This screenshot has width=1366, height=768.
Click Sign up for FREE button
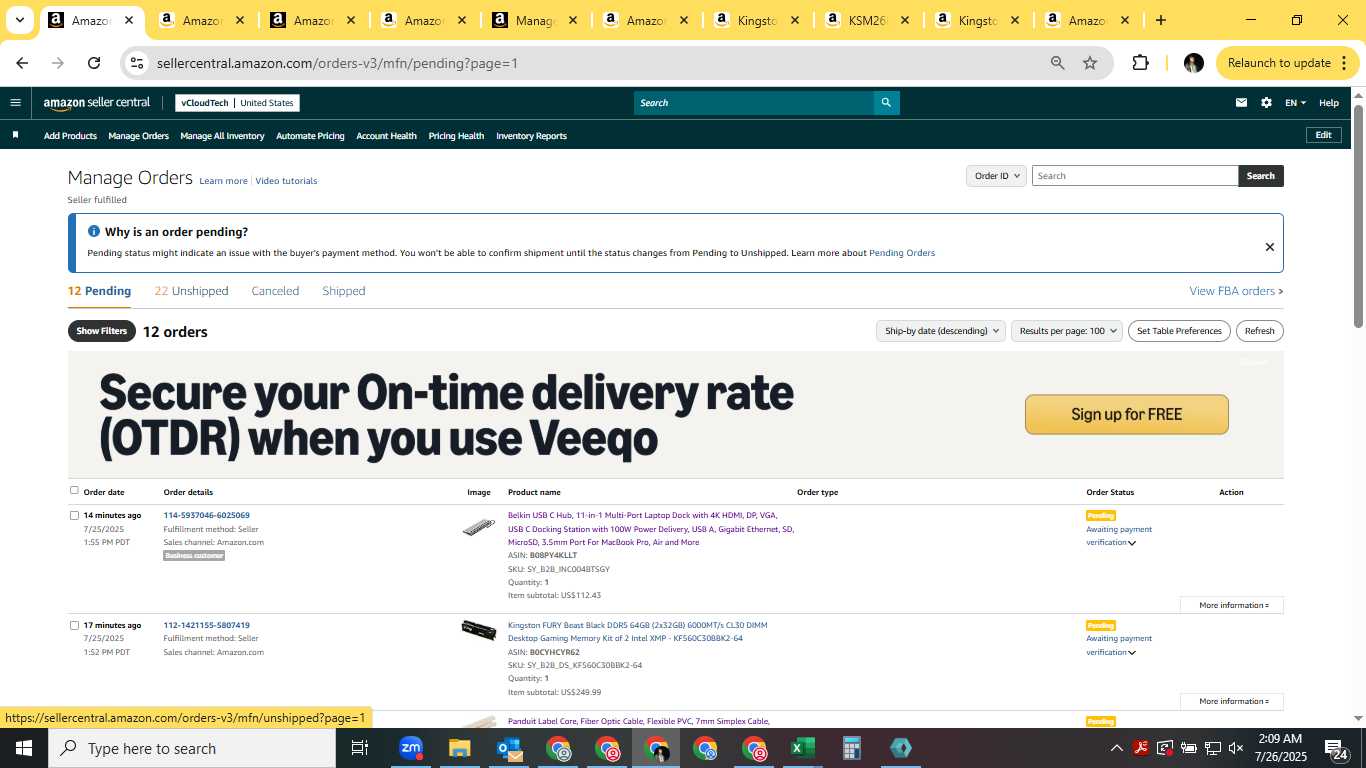[1126, 414]
